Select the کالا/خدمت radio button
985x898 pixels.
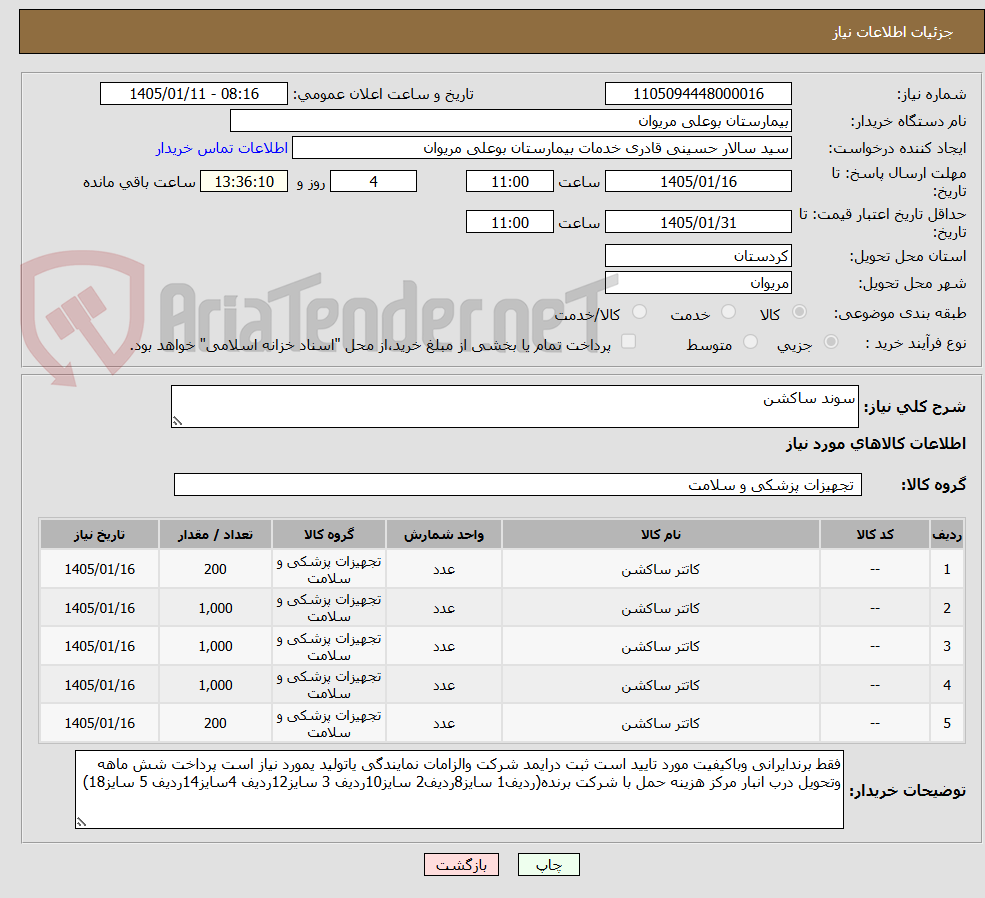[639, 312]
